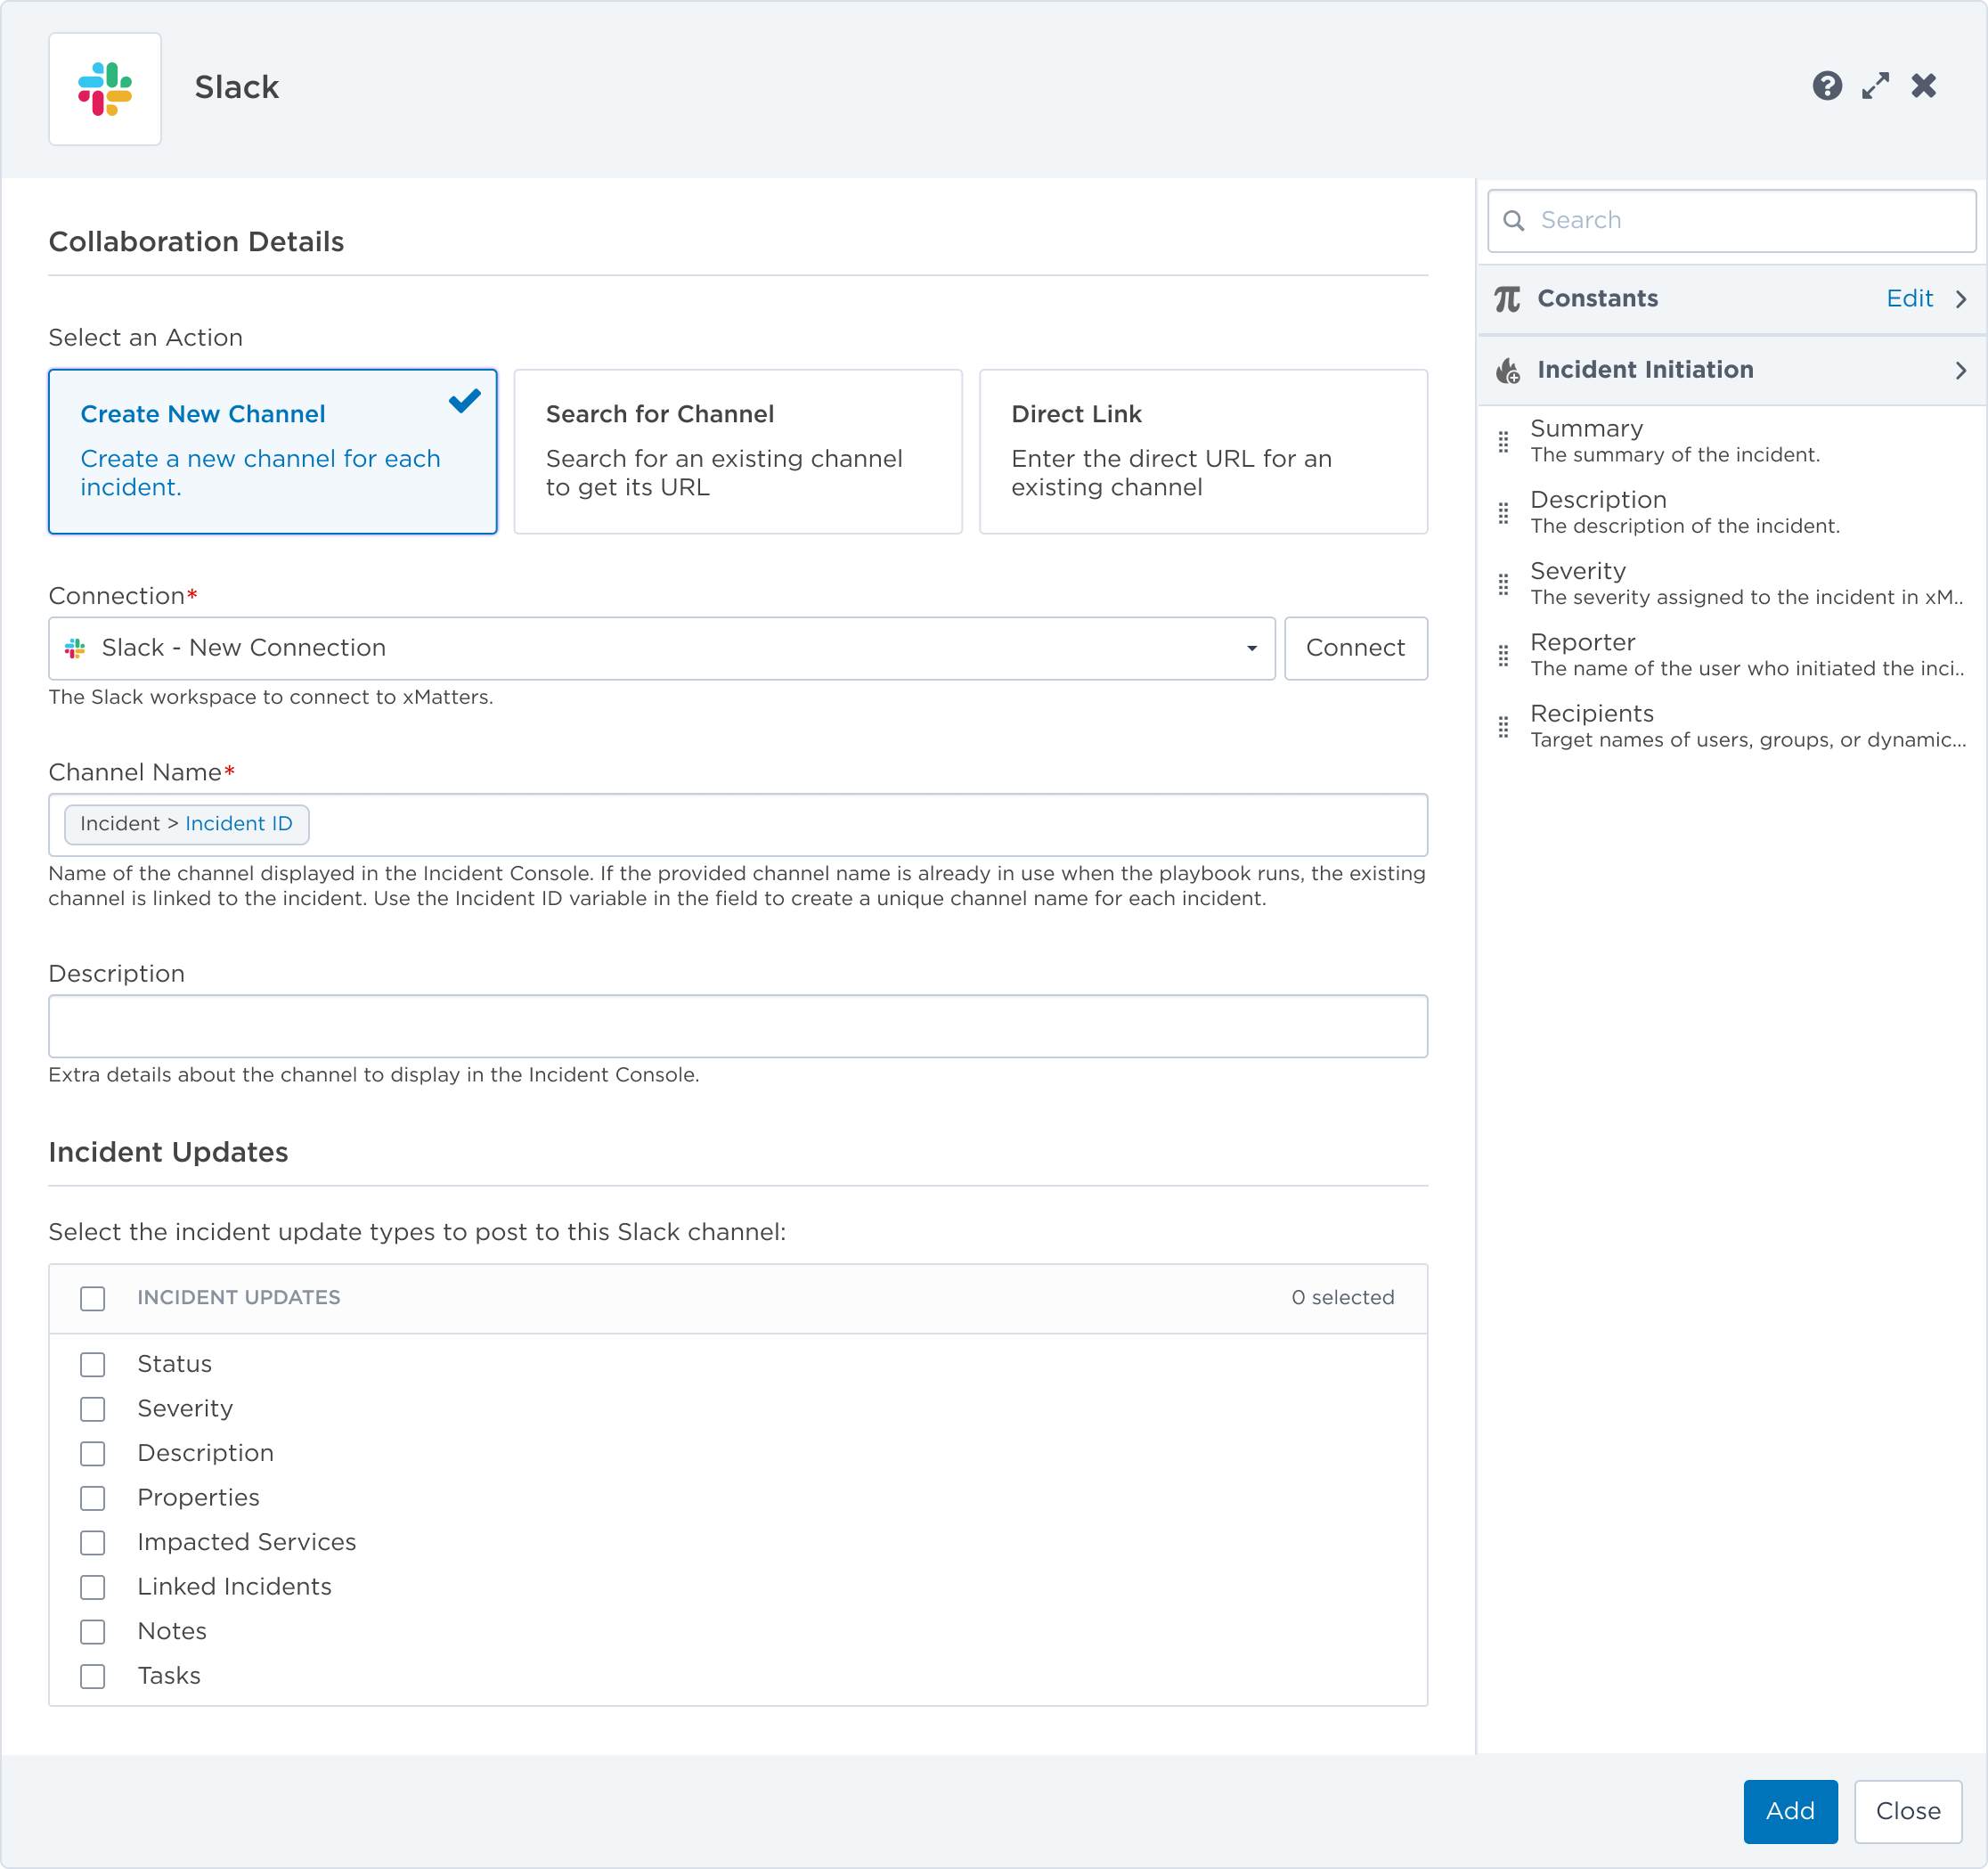The height and width of the screenshot is (1869, 1988).
Task: Enable the Tasks checkbox
Action: tap(93, 1676)
